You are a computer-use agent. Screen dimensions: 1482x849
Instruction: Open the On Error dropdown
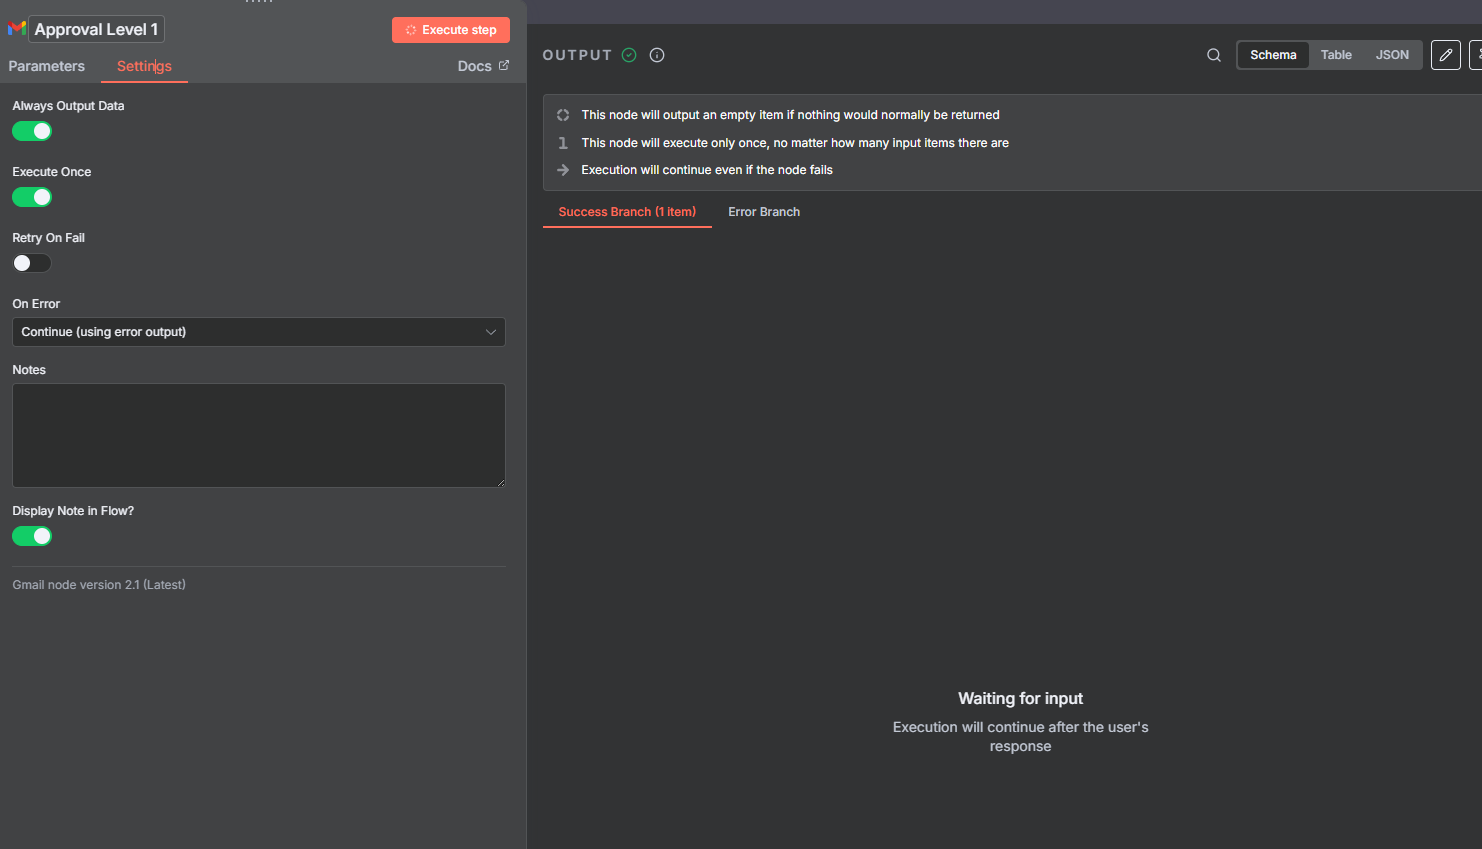[258, 332]
